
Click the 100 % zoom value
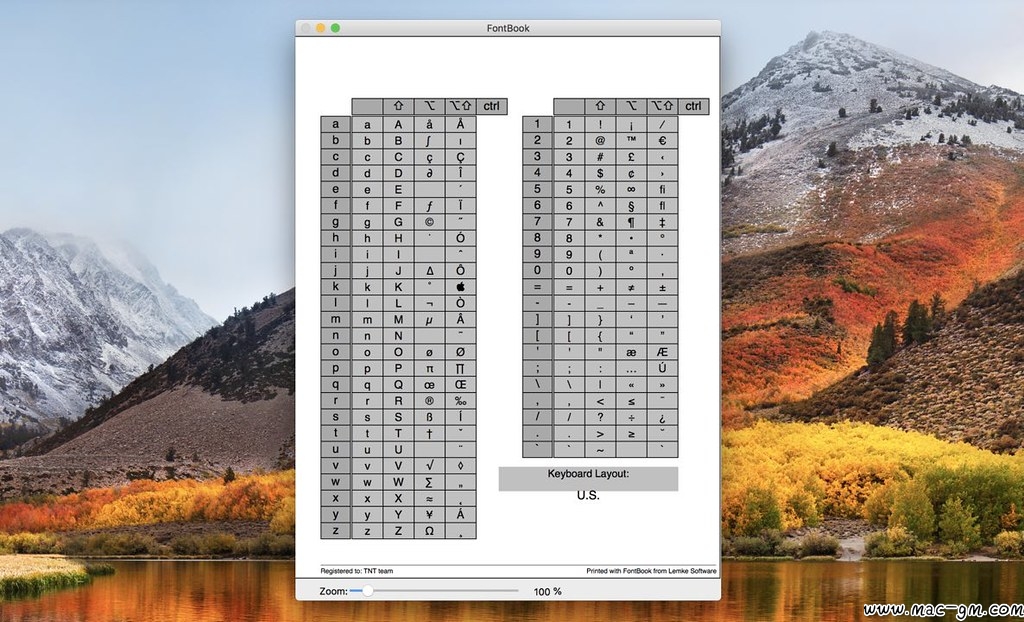[547, 591]
